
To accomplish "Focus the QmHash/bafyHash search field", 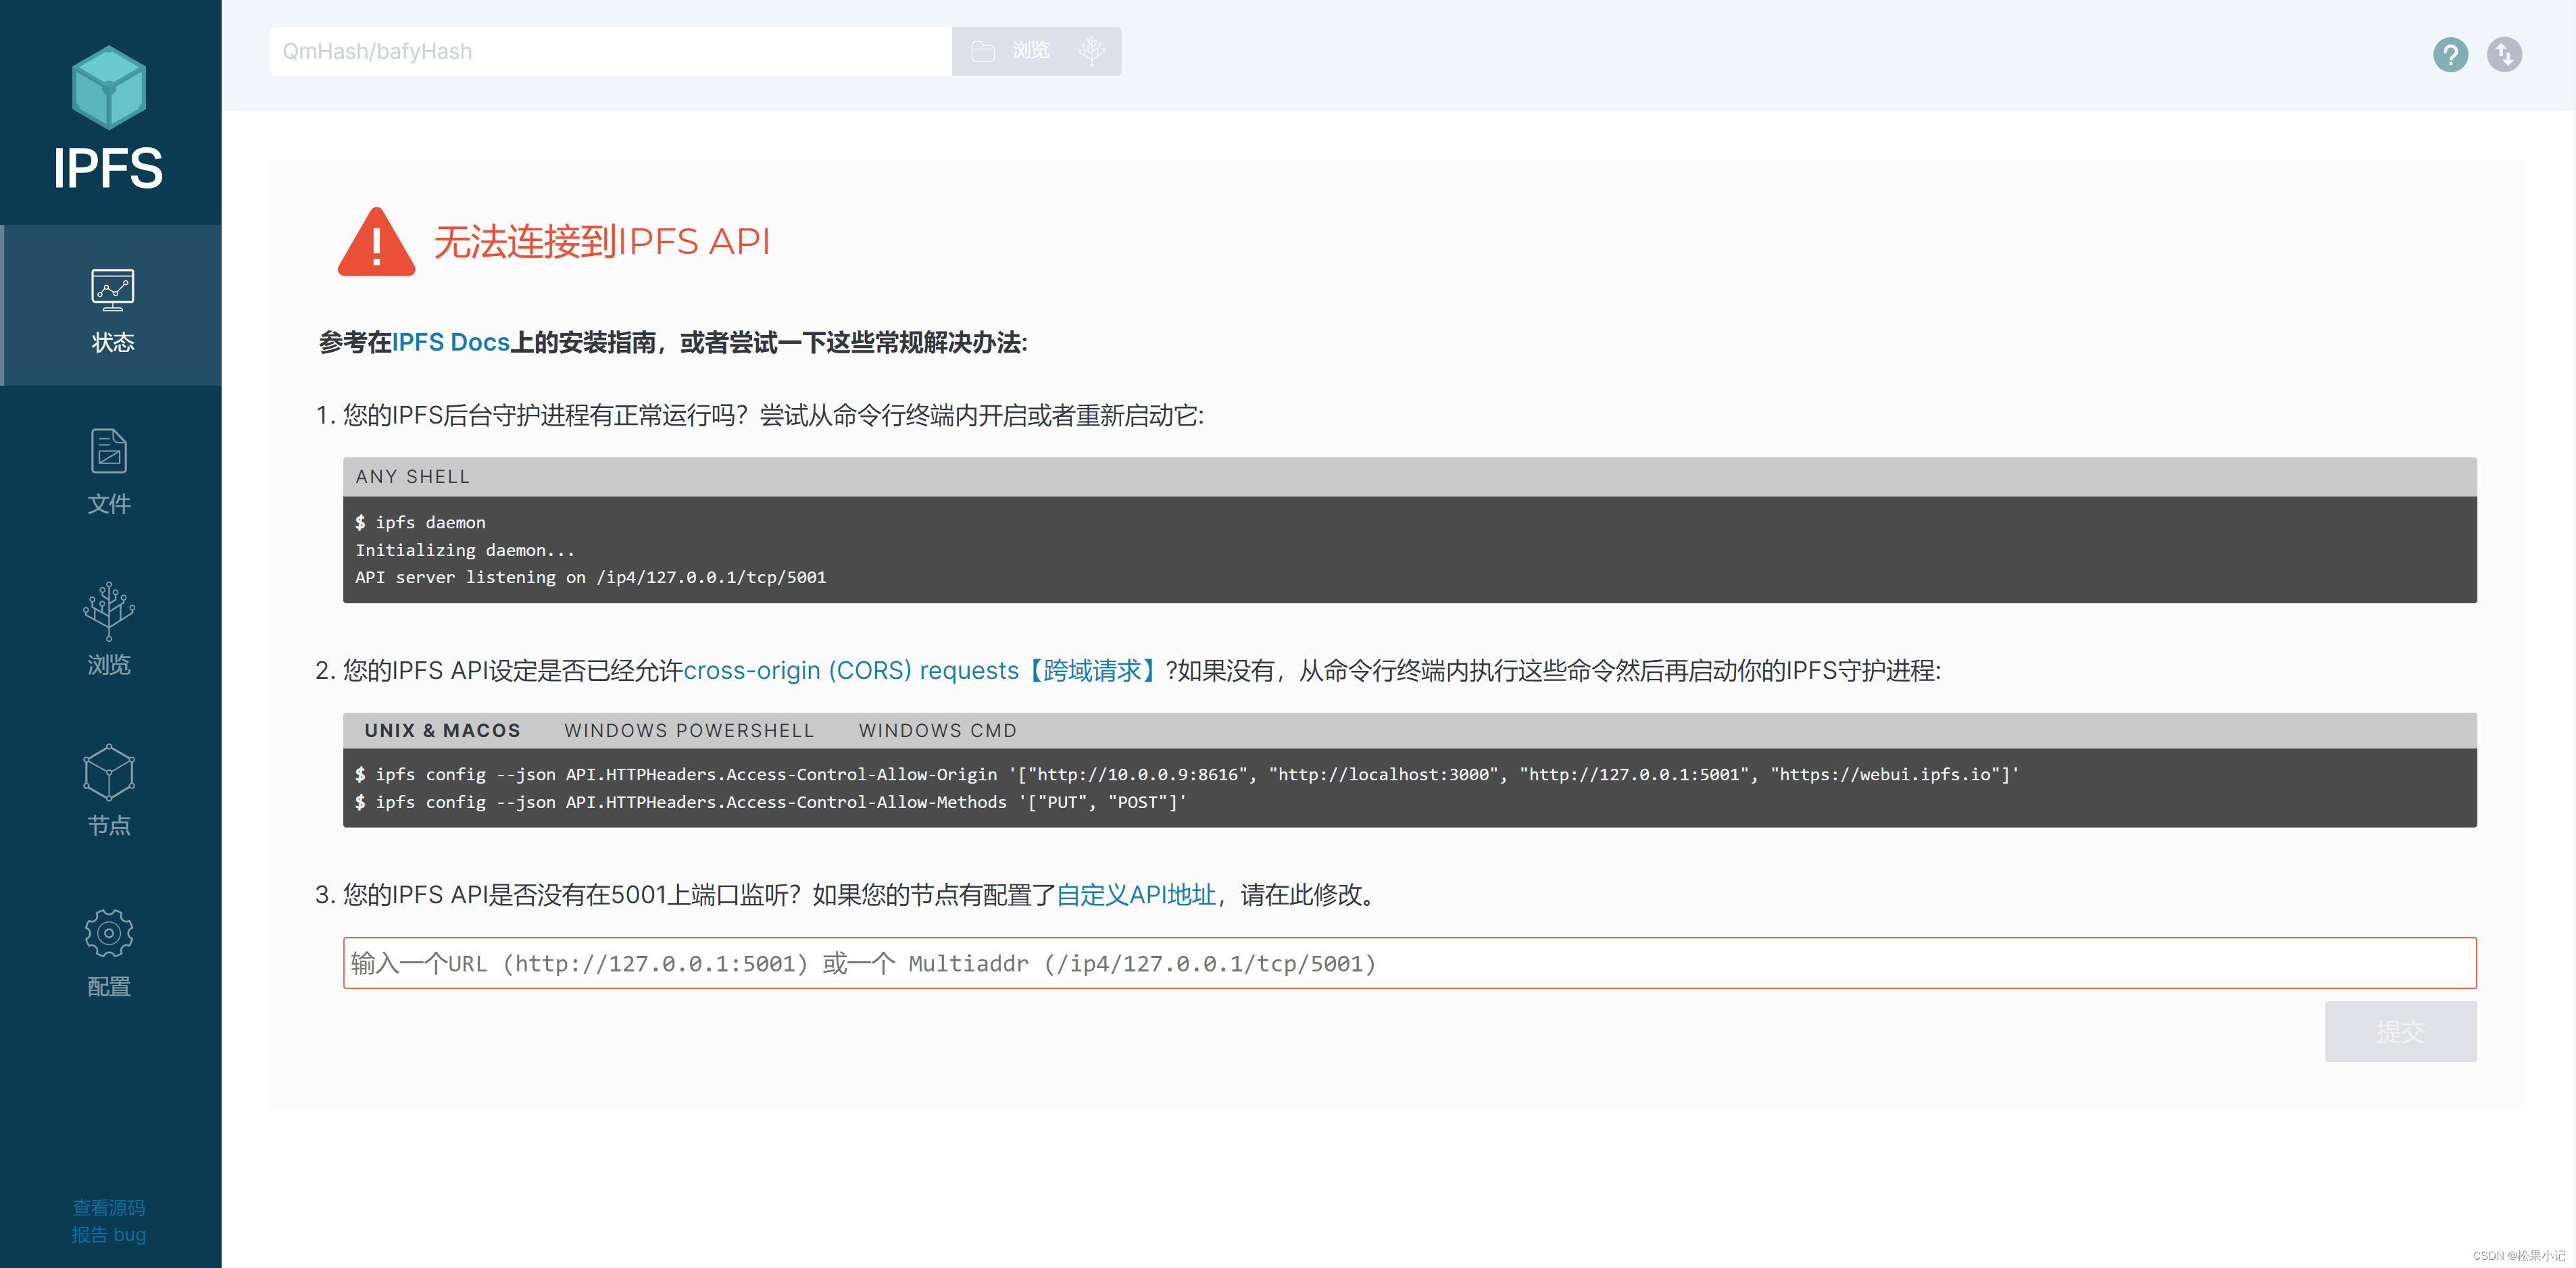I will 610,52.
